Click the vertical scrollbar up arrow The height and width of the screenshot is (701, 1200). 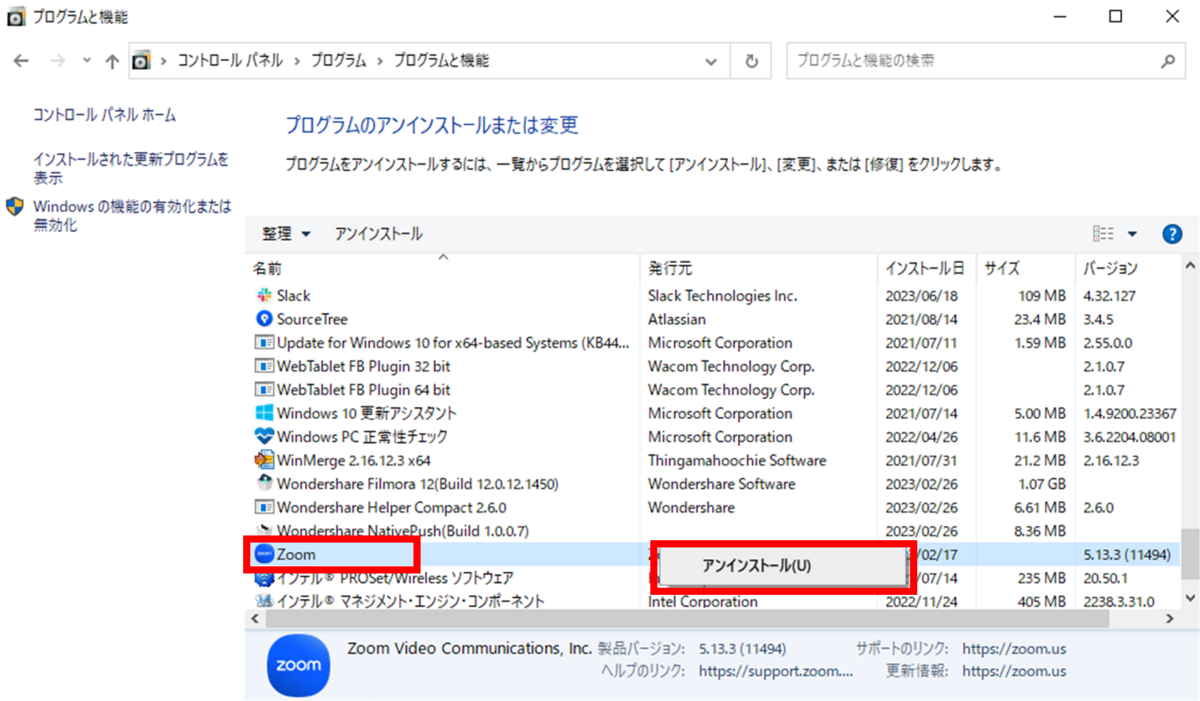click(x=1190, y=267)
